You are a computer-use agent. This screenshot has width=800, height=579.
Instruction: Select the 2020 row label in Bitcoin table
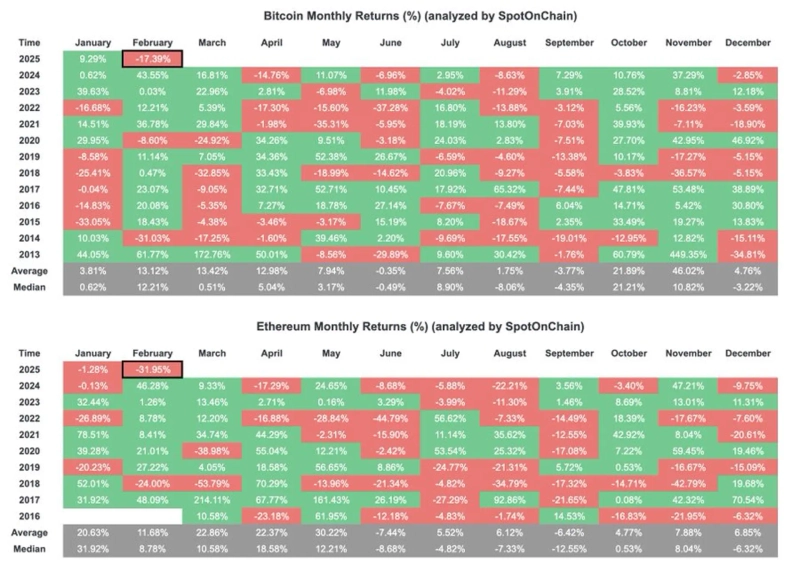coord(29,141)
